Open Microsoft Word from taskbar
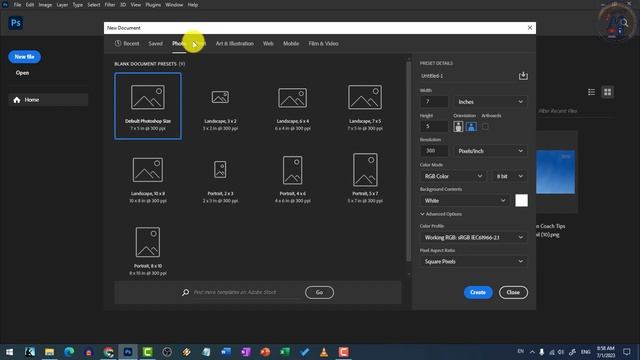640x360 pixels. click(226, 352)
